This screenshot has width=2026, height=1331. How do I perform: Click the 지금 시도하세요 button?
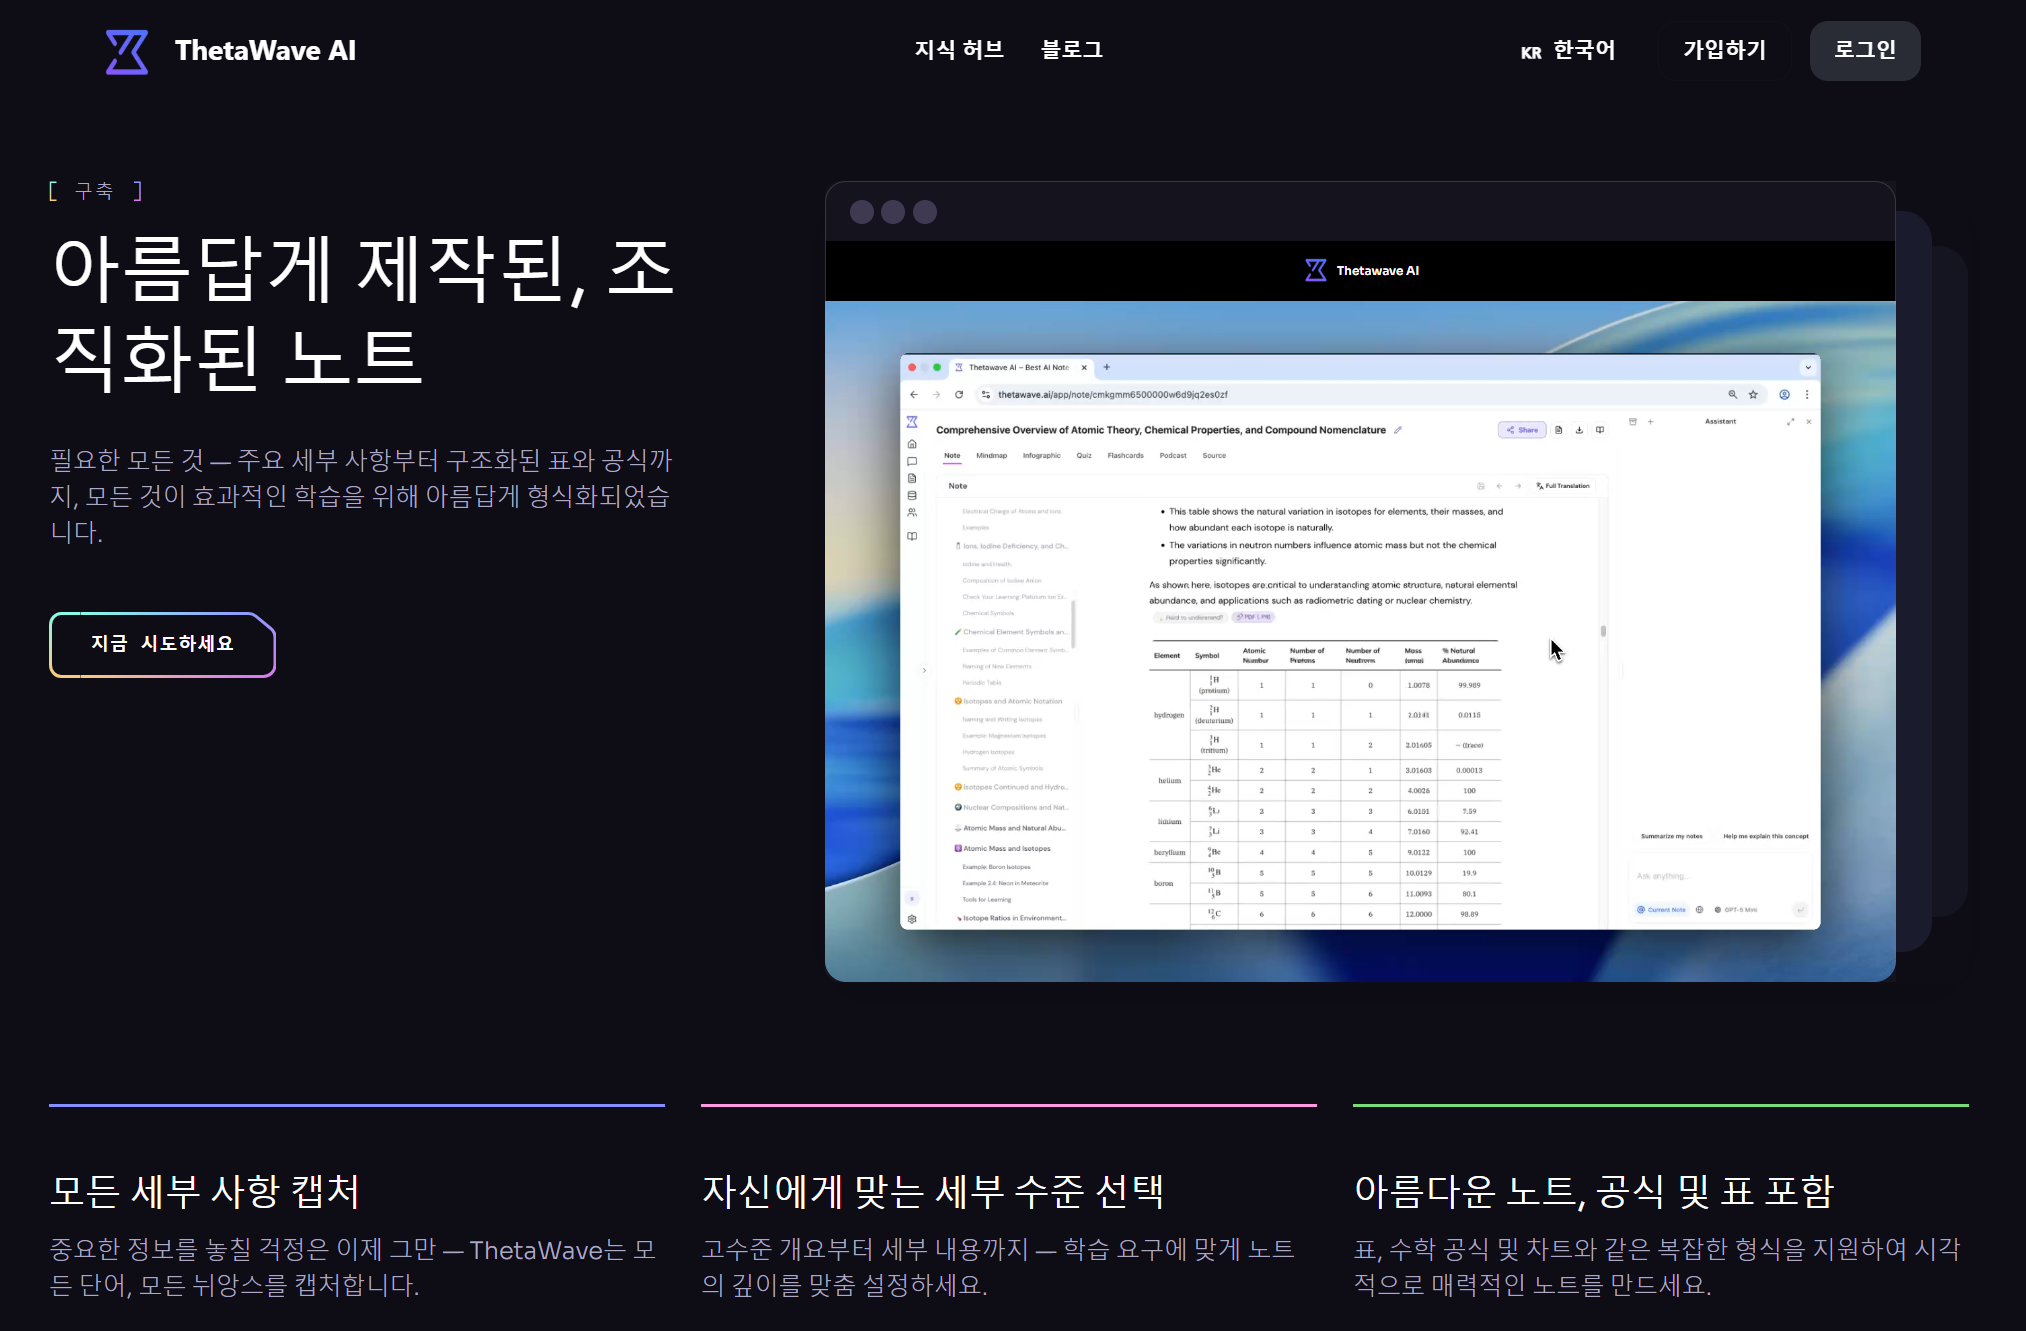click(162, 644)
